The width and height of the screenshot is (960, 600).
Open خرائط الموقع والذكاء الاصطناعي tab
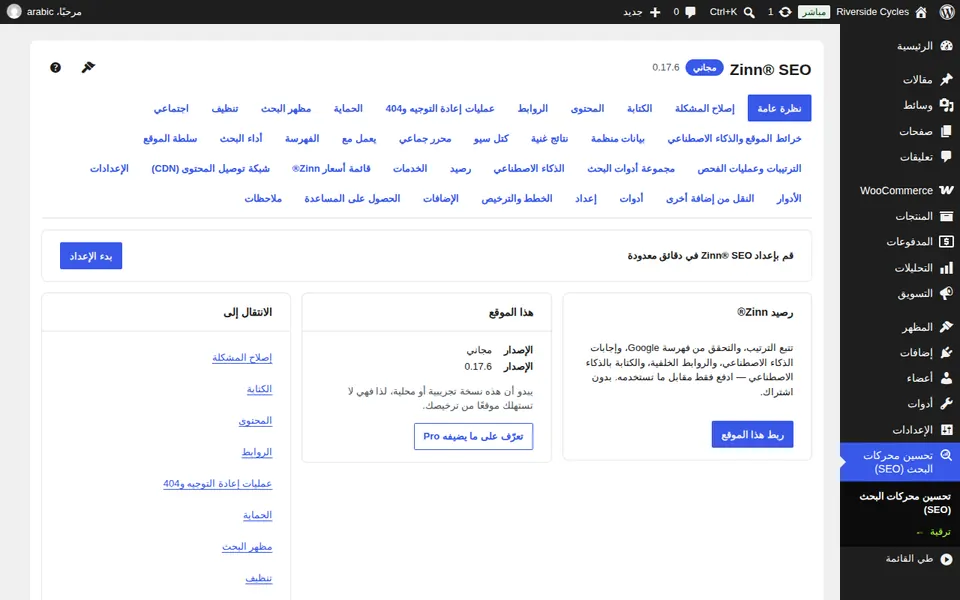pyautogui.click(x=734, y=138)
